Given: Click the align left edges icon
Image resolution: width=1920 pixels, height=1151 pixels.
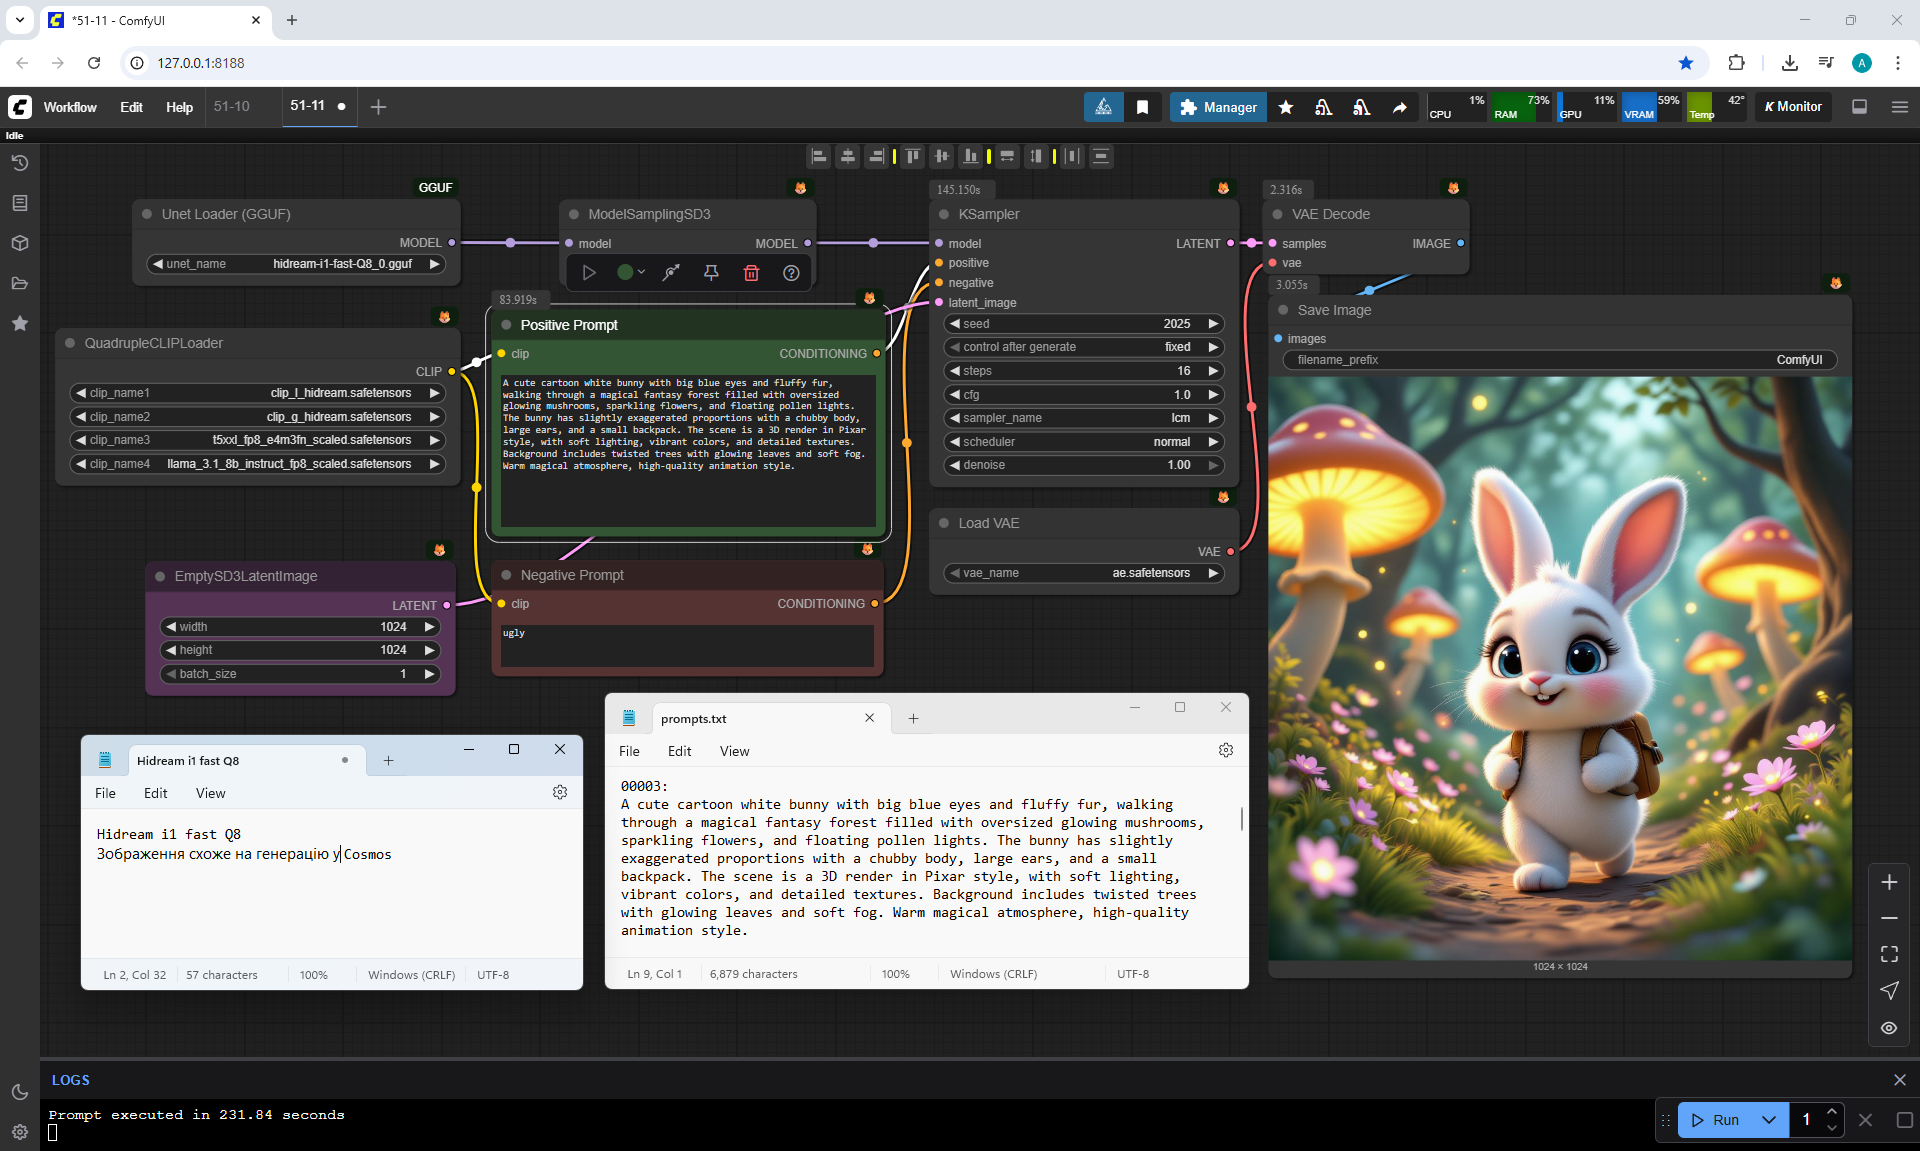Looking at the screenshot, I should click(x=819, y=156).
